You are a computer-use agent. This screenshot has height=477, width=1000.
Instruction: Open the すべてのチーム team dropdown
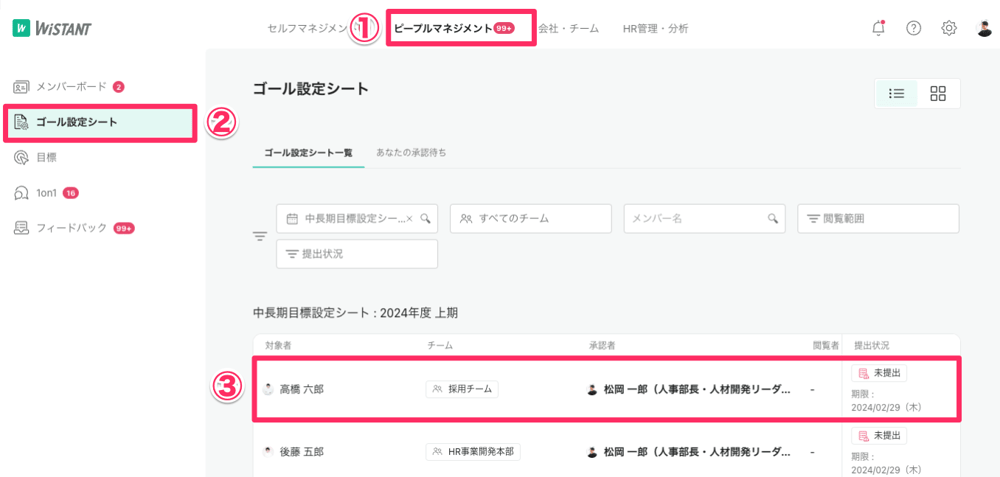[x=531, y=218]
